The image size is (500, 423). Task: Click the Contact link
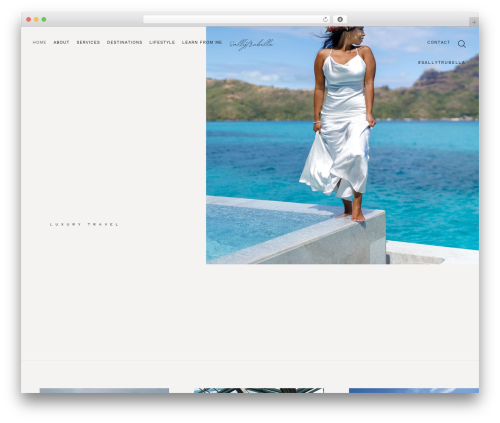click(x=438, y=42)
